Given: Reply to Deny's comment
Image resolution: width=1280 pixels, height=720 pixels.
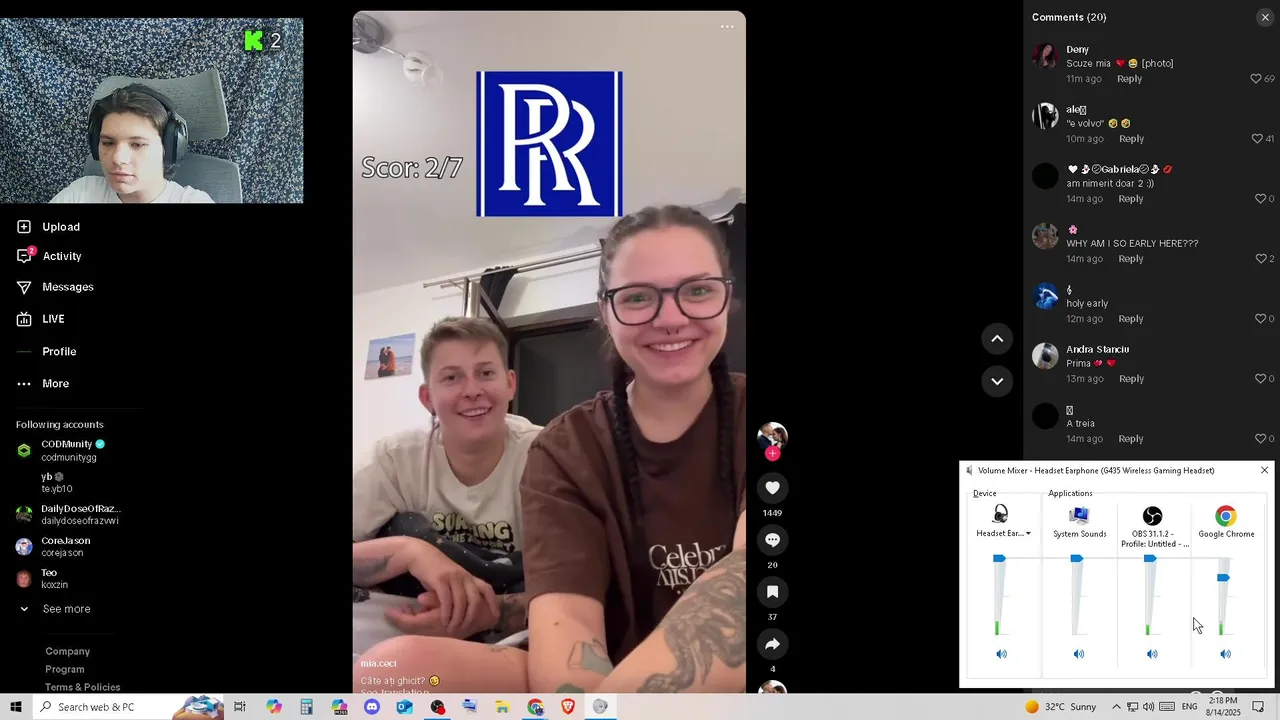Looking at the screenshot, I should click(1129, 79).
